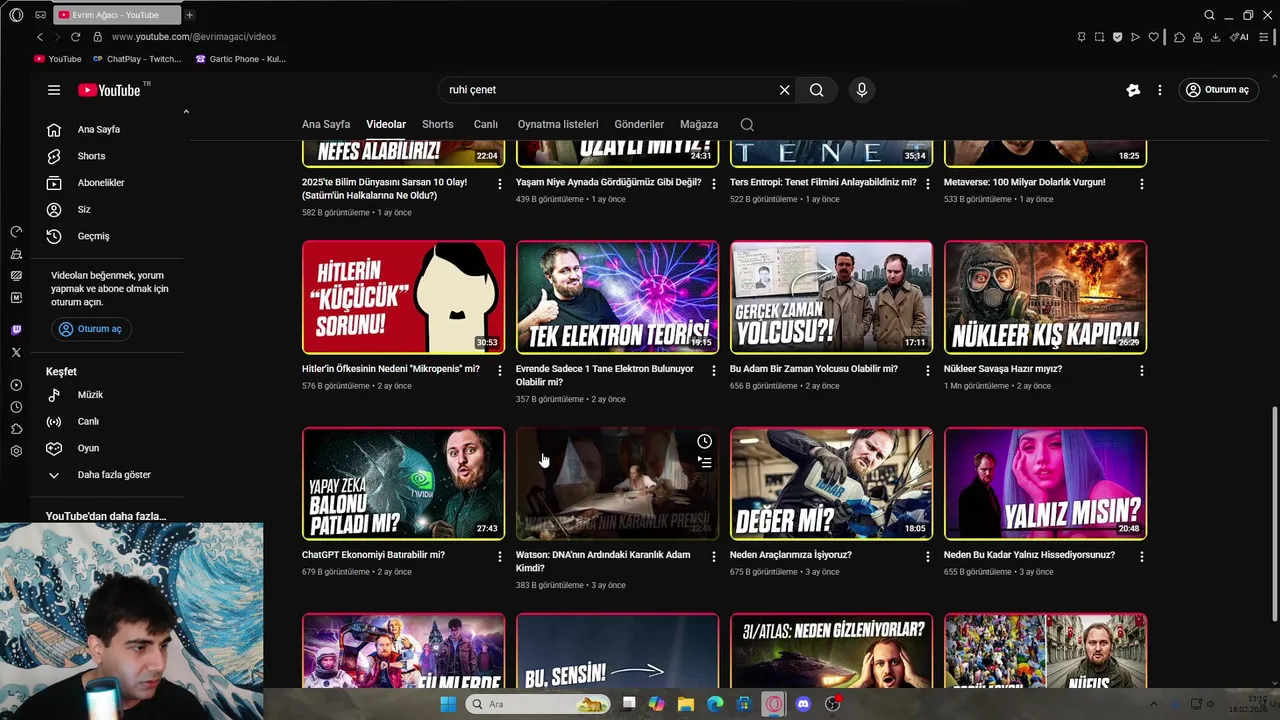
Task: Open a new browser tab
Action: [x=189, y=15]
